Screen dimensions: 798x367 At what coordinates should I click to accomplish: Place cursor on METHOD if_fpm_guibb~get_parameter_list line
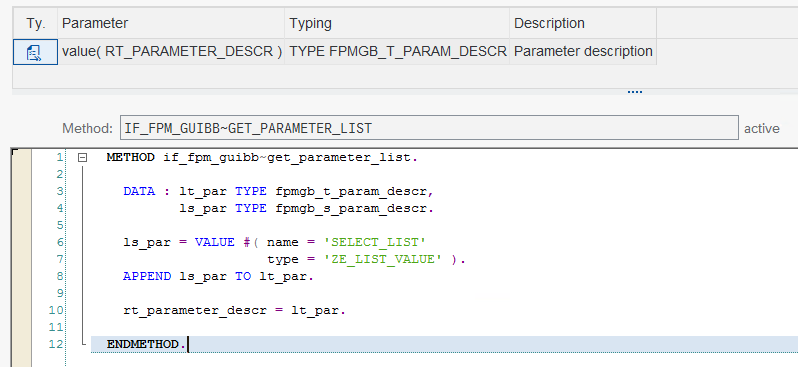(x=262, y=157)
